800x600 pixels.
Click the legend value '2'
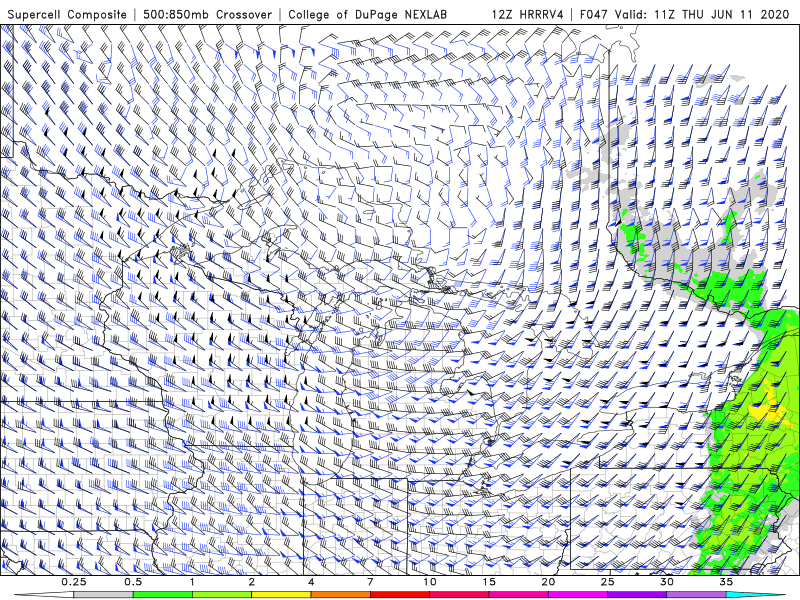[x=252, y=582]
